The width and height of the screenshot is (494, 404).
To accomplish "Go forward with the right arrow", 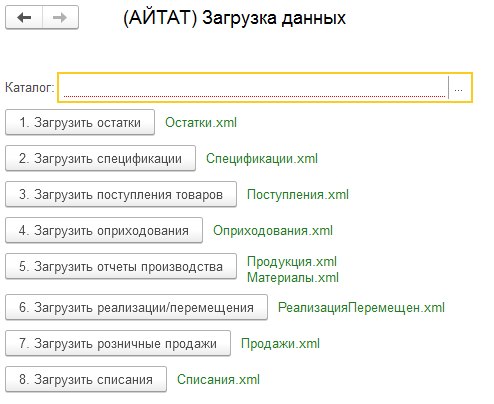I will (x=60, y=17).
